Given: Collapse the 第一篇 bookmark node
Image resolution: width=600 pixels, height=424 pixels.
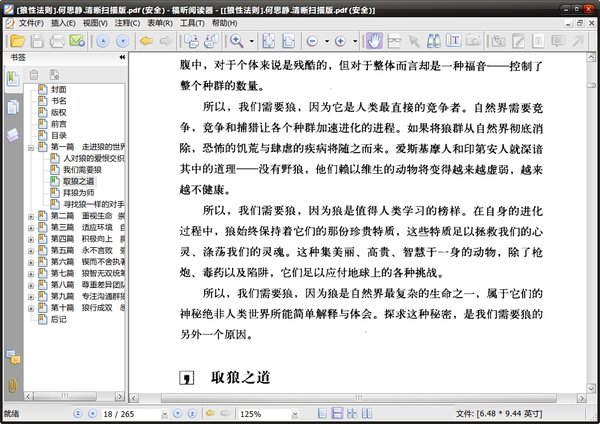Looking at the screenshot, I should coord(31,147).
